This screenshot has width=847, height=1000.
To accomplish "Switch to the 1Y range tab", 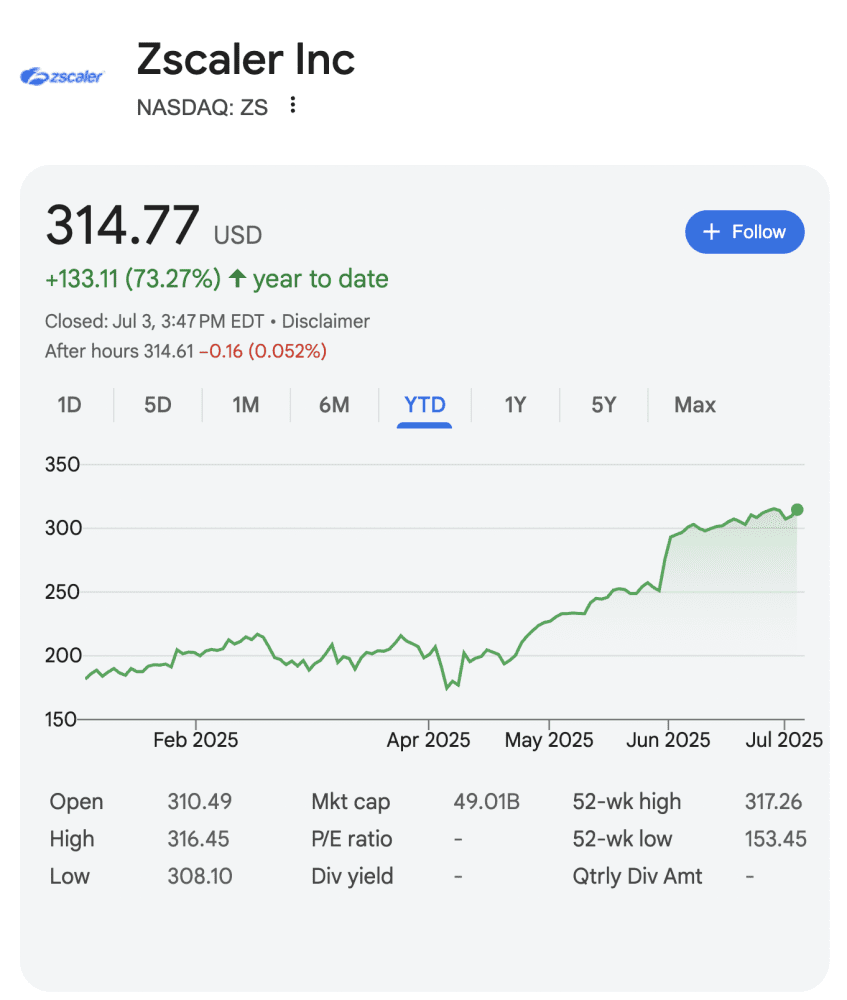I will tap(515, 405).
